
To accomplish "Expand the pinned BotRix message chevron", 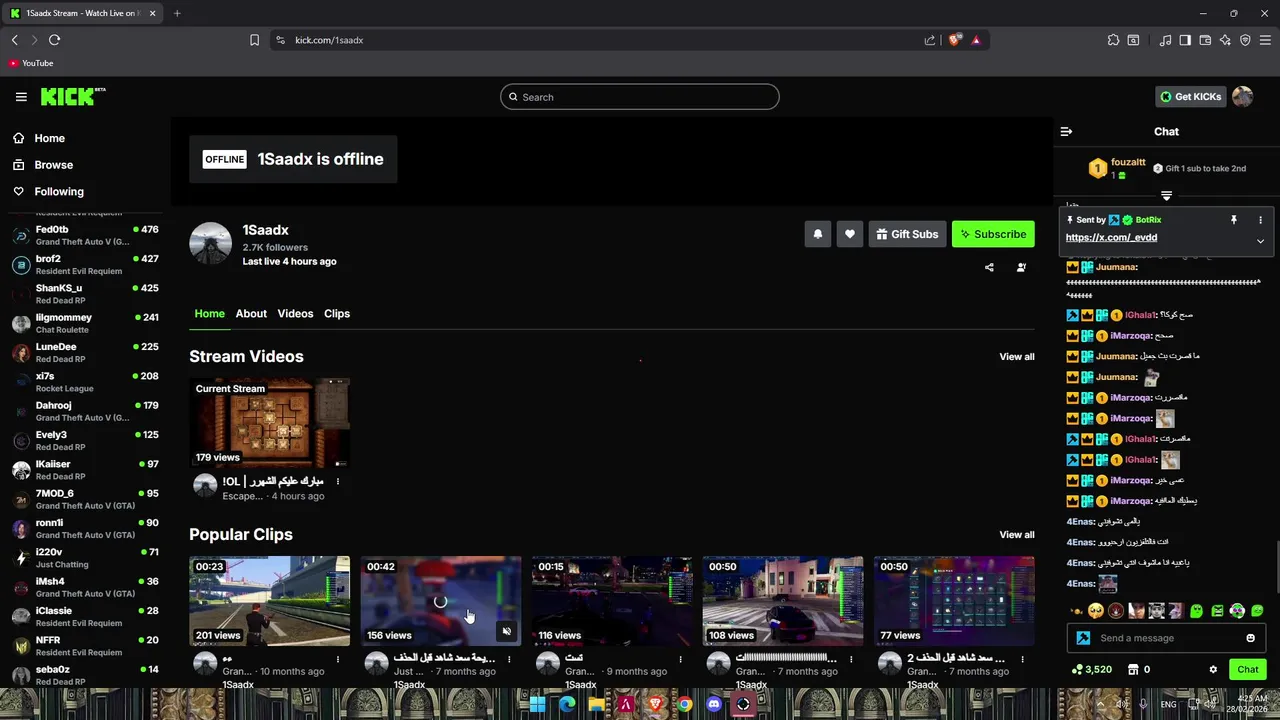I will [x=1260, y=241].
